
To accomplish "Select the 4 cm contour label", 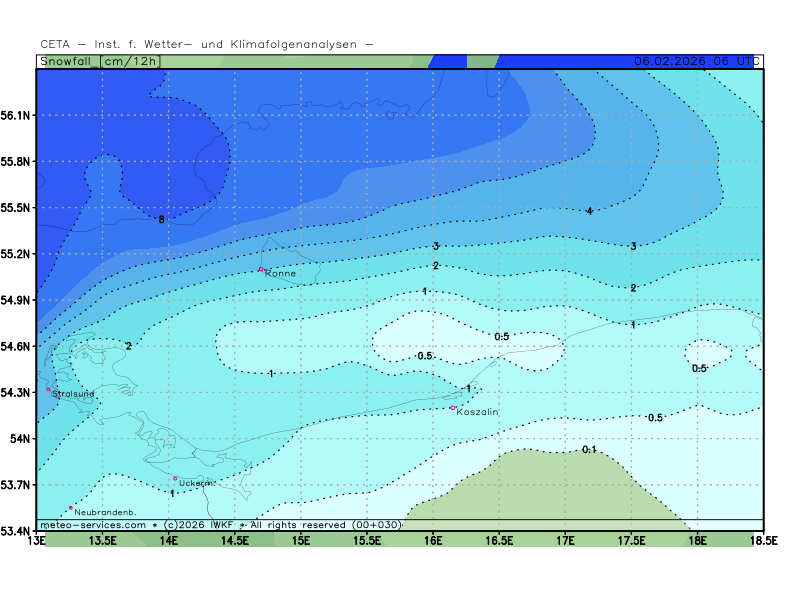I will tap(590, 211).
